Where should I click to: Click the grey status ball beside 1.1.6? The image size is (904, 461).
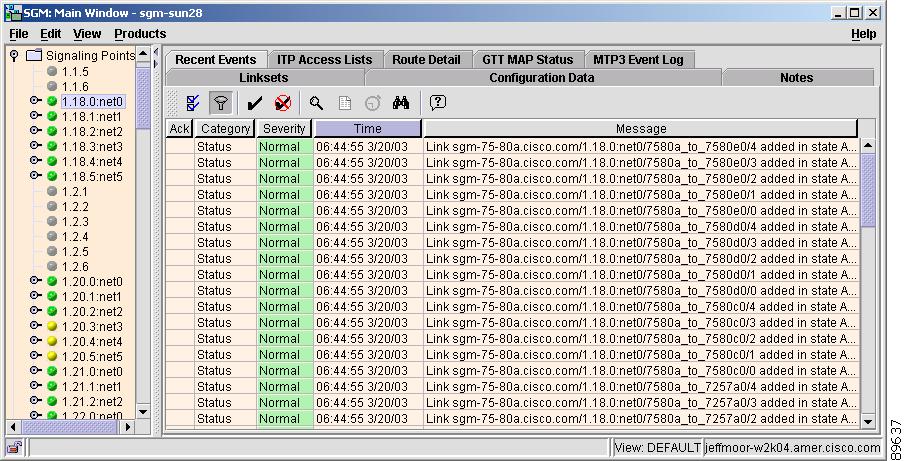[x=52, y=86]
